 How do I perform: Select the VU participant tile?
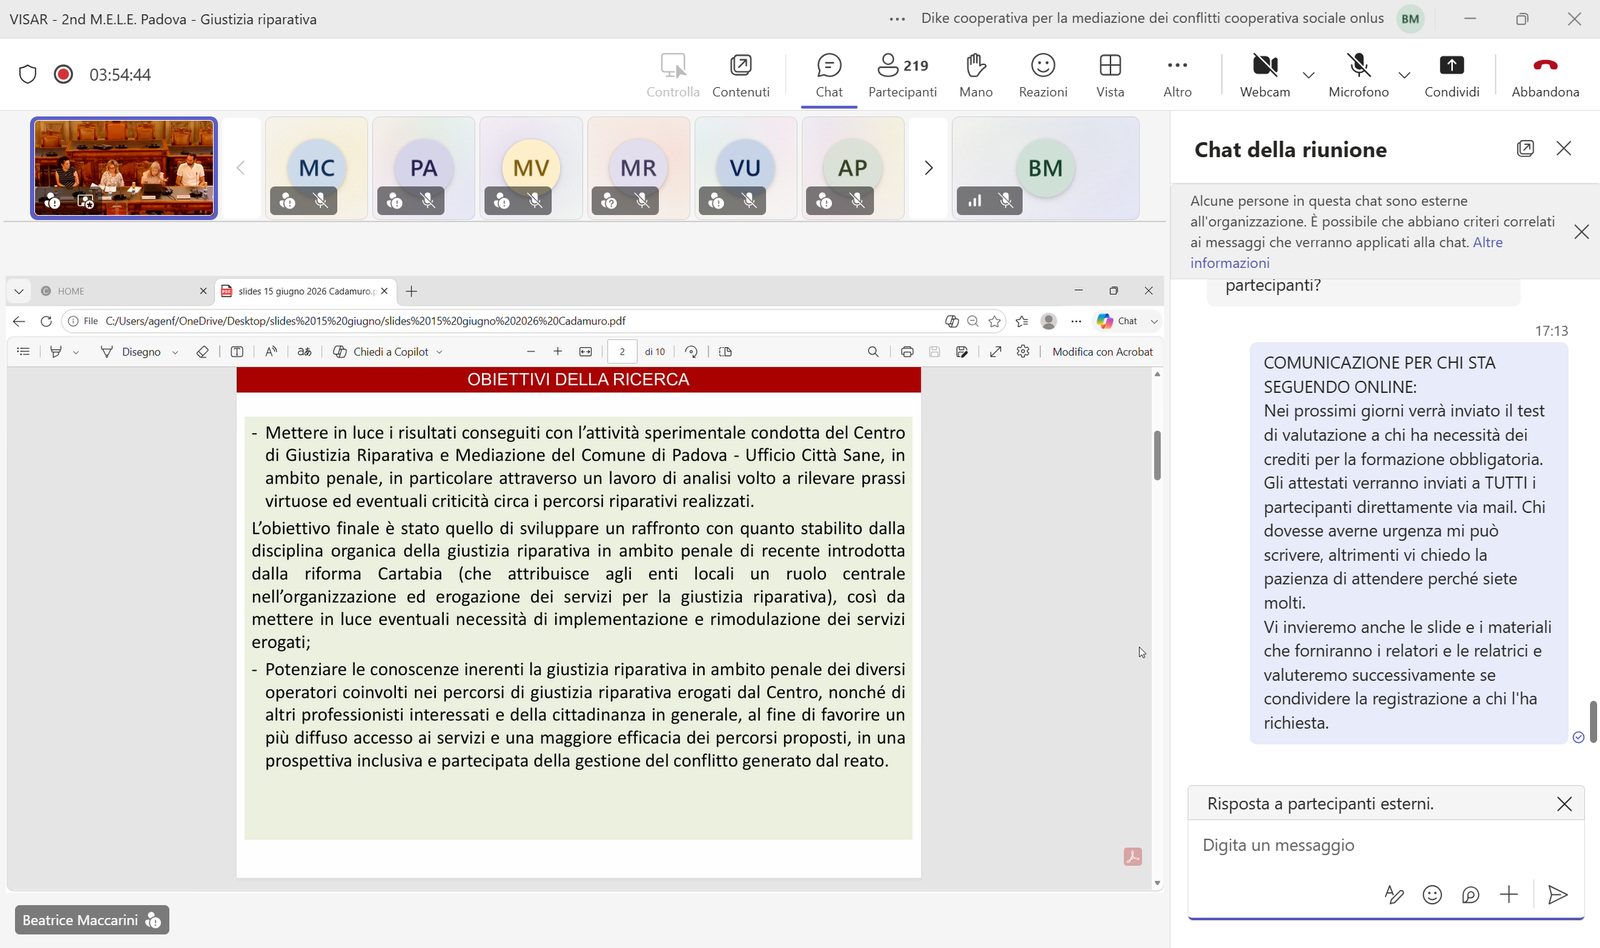pos(745,168)
